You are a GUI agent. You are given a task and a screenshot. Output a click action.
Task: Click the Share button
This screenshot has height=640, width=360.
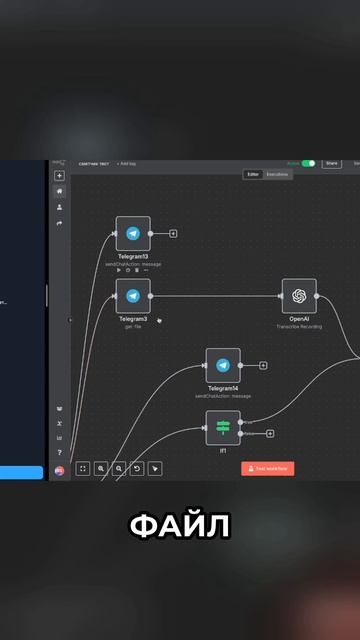pyautogui.click(x=332, y=163)
